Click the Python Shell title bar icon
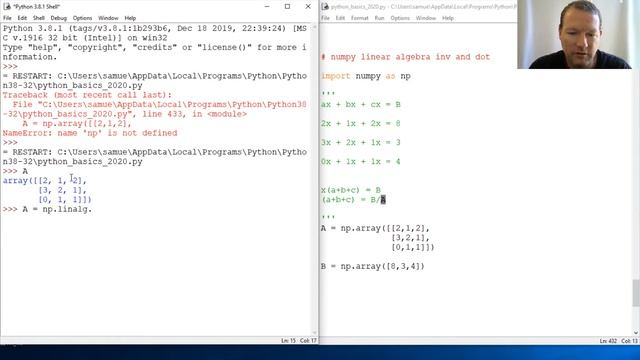This screenshot has width=640, height=360. [x=7, y=7]
